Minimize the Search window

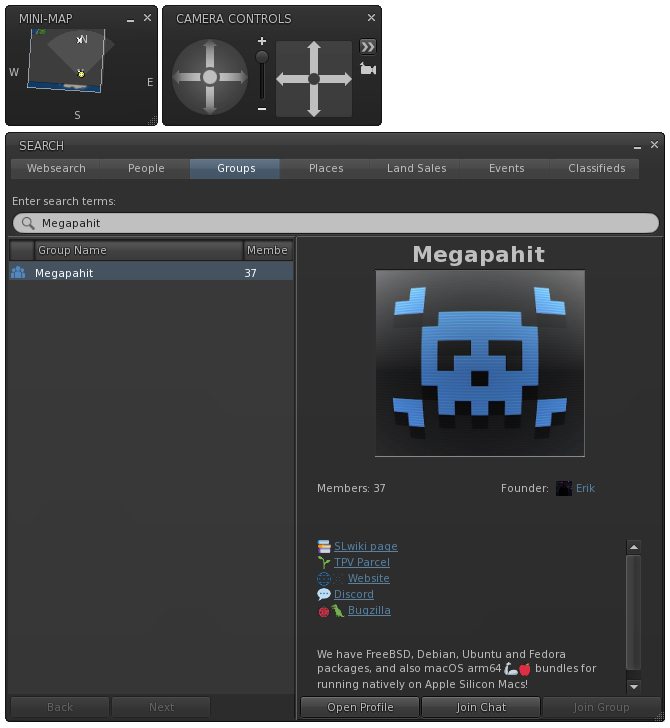click(x=637, y=146)
